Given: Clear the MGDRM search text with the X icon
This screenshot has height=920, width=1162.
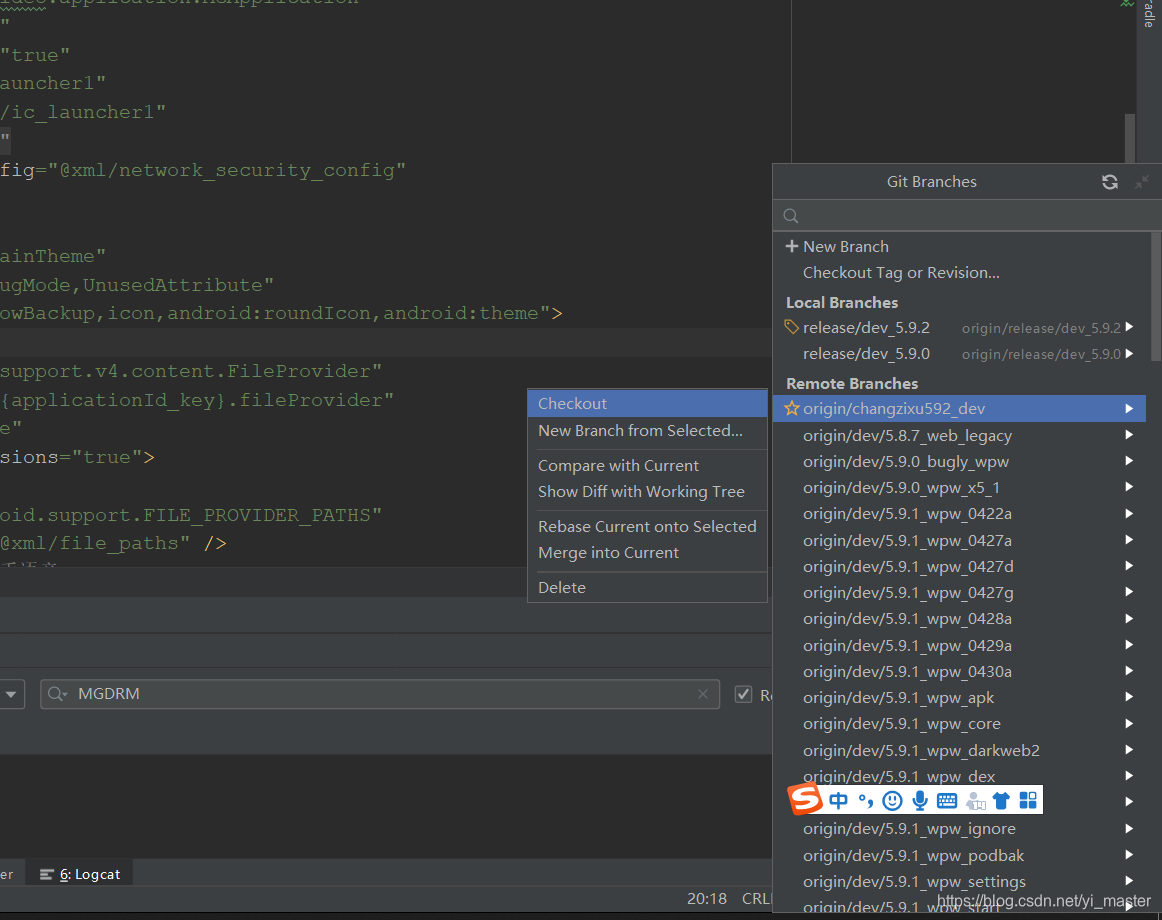Looking at the screenshot, I should [x=703, y=694].
